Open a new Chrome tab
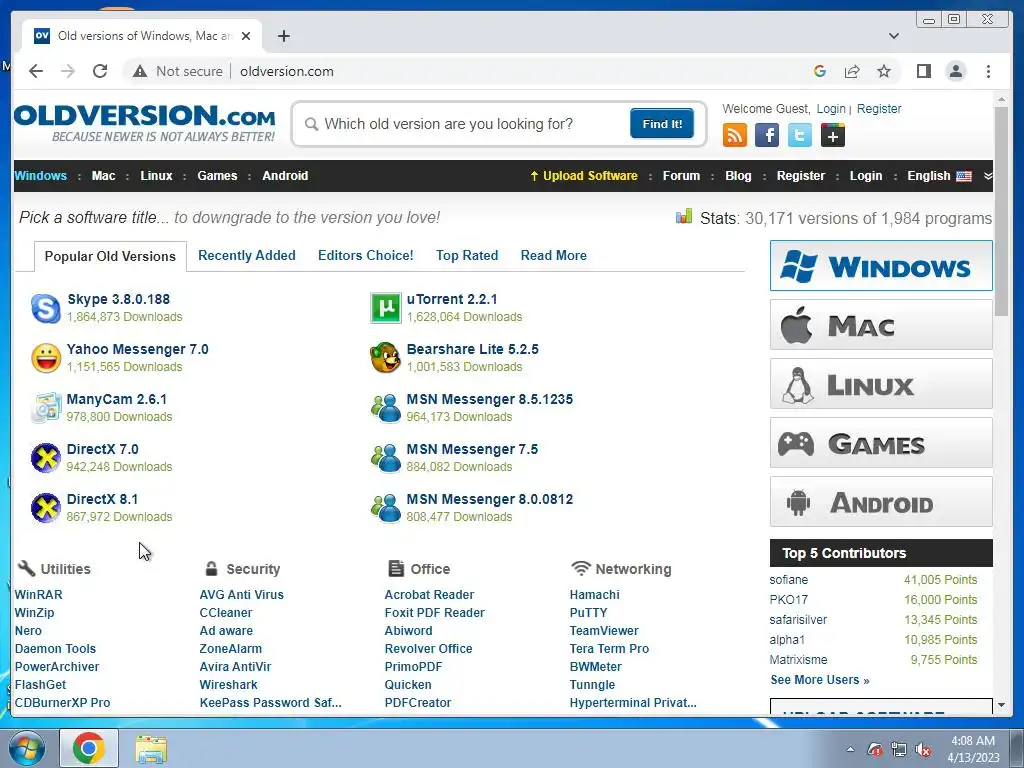This screenshot has width=1024, height=768. [283, 36]
